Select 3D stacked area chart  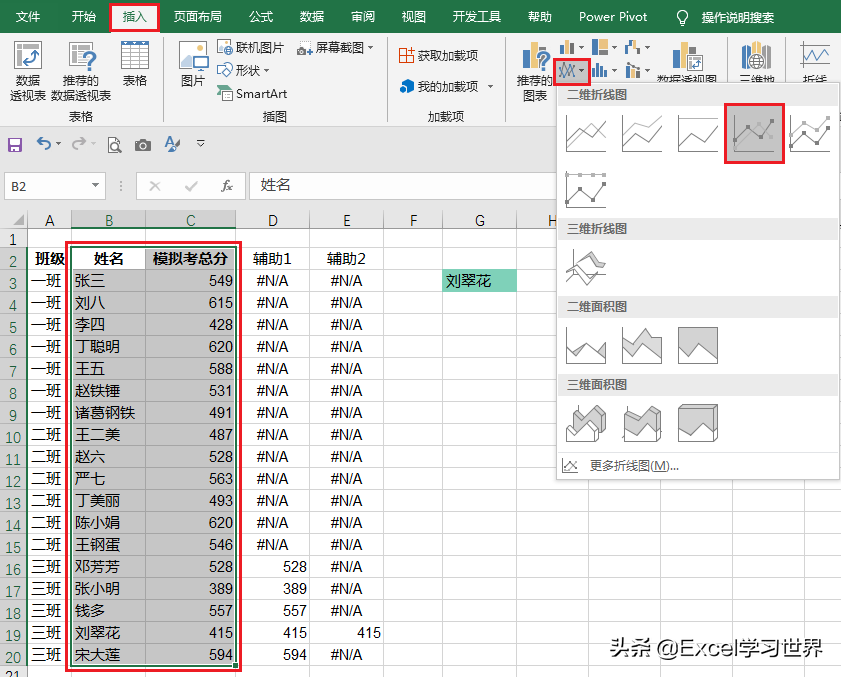tap(641, 423)
